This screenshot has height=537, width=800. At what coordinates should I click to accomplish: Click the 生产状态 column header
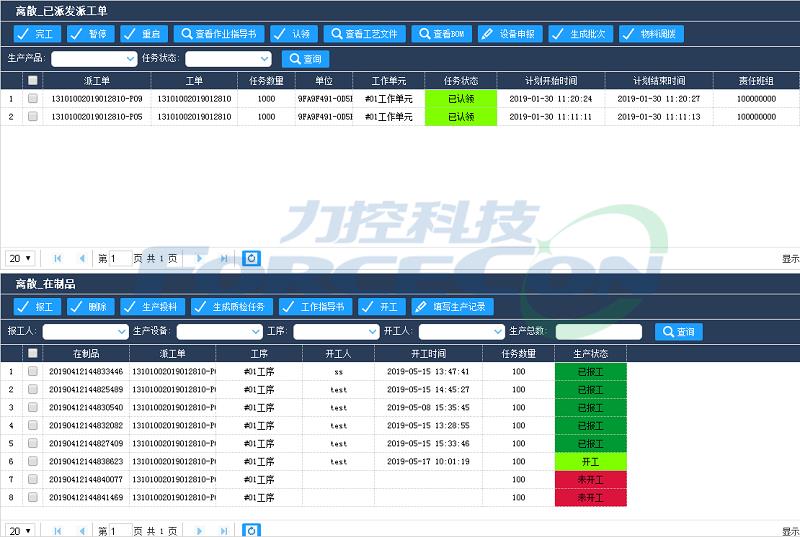point(590,353)
